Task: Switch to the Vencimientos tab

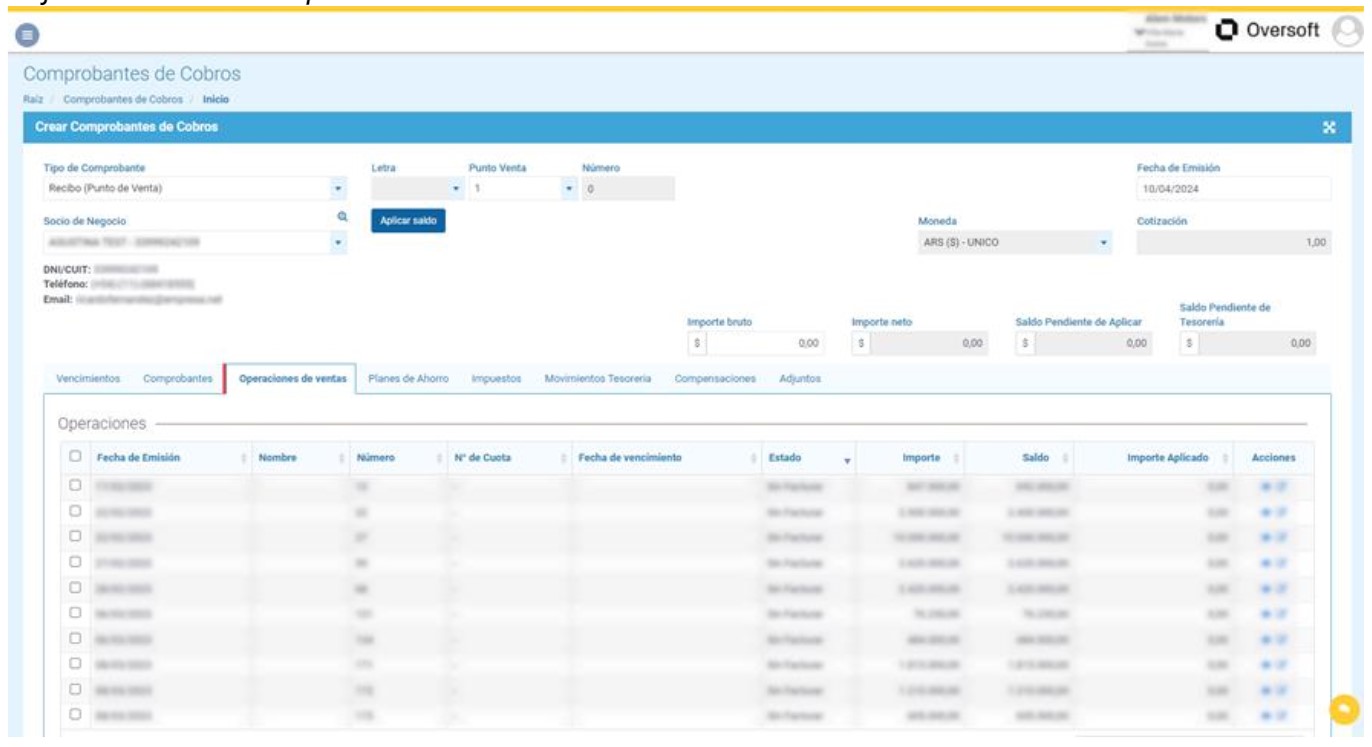Action: click(x=89, y=379)
